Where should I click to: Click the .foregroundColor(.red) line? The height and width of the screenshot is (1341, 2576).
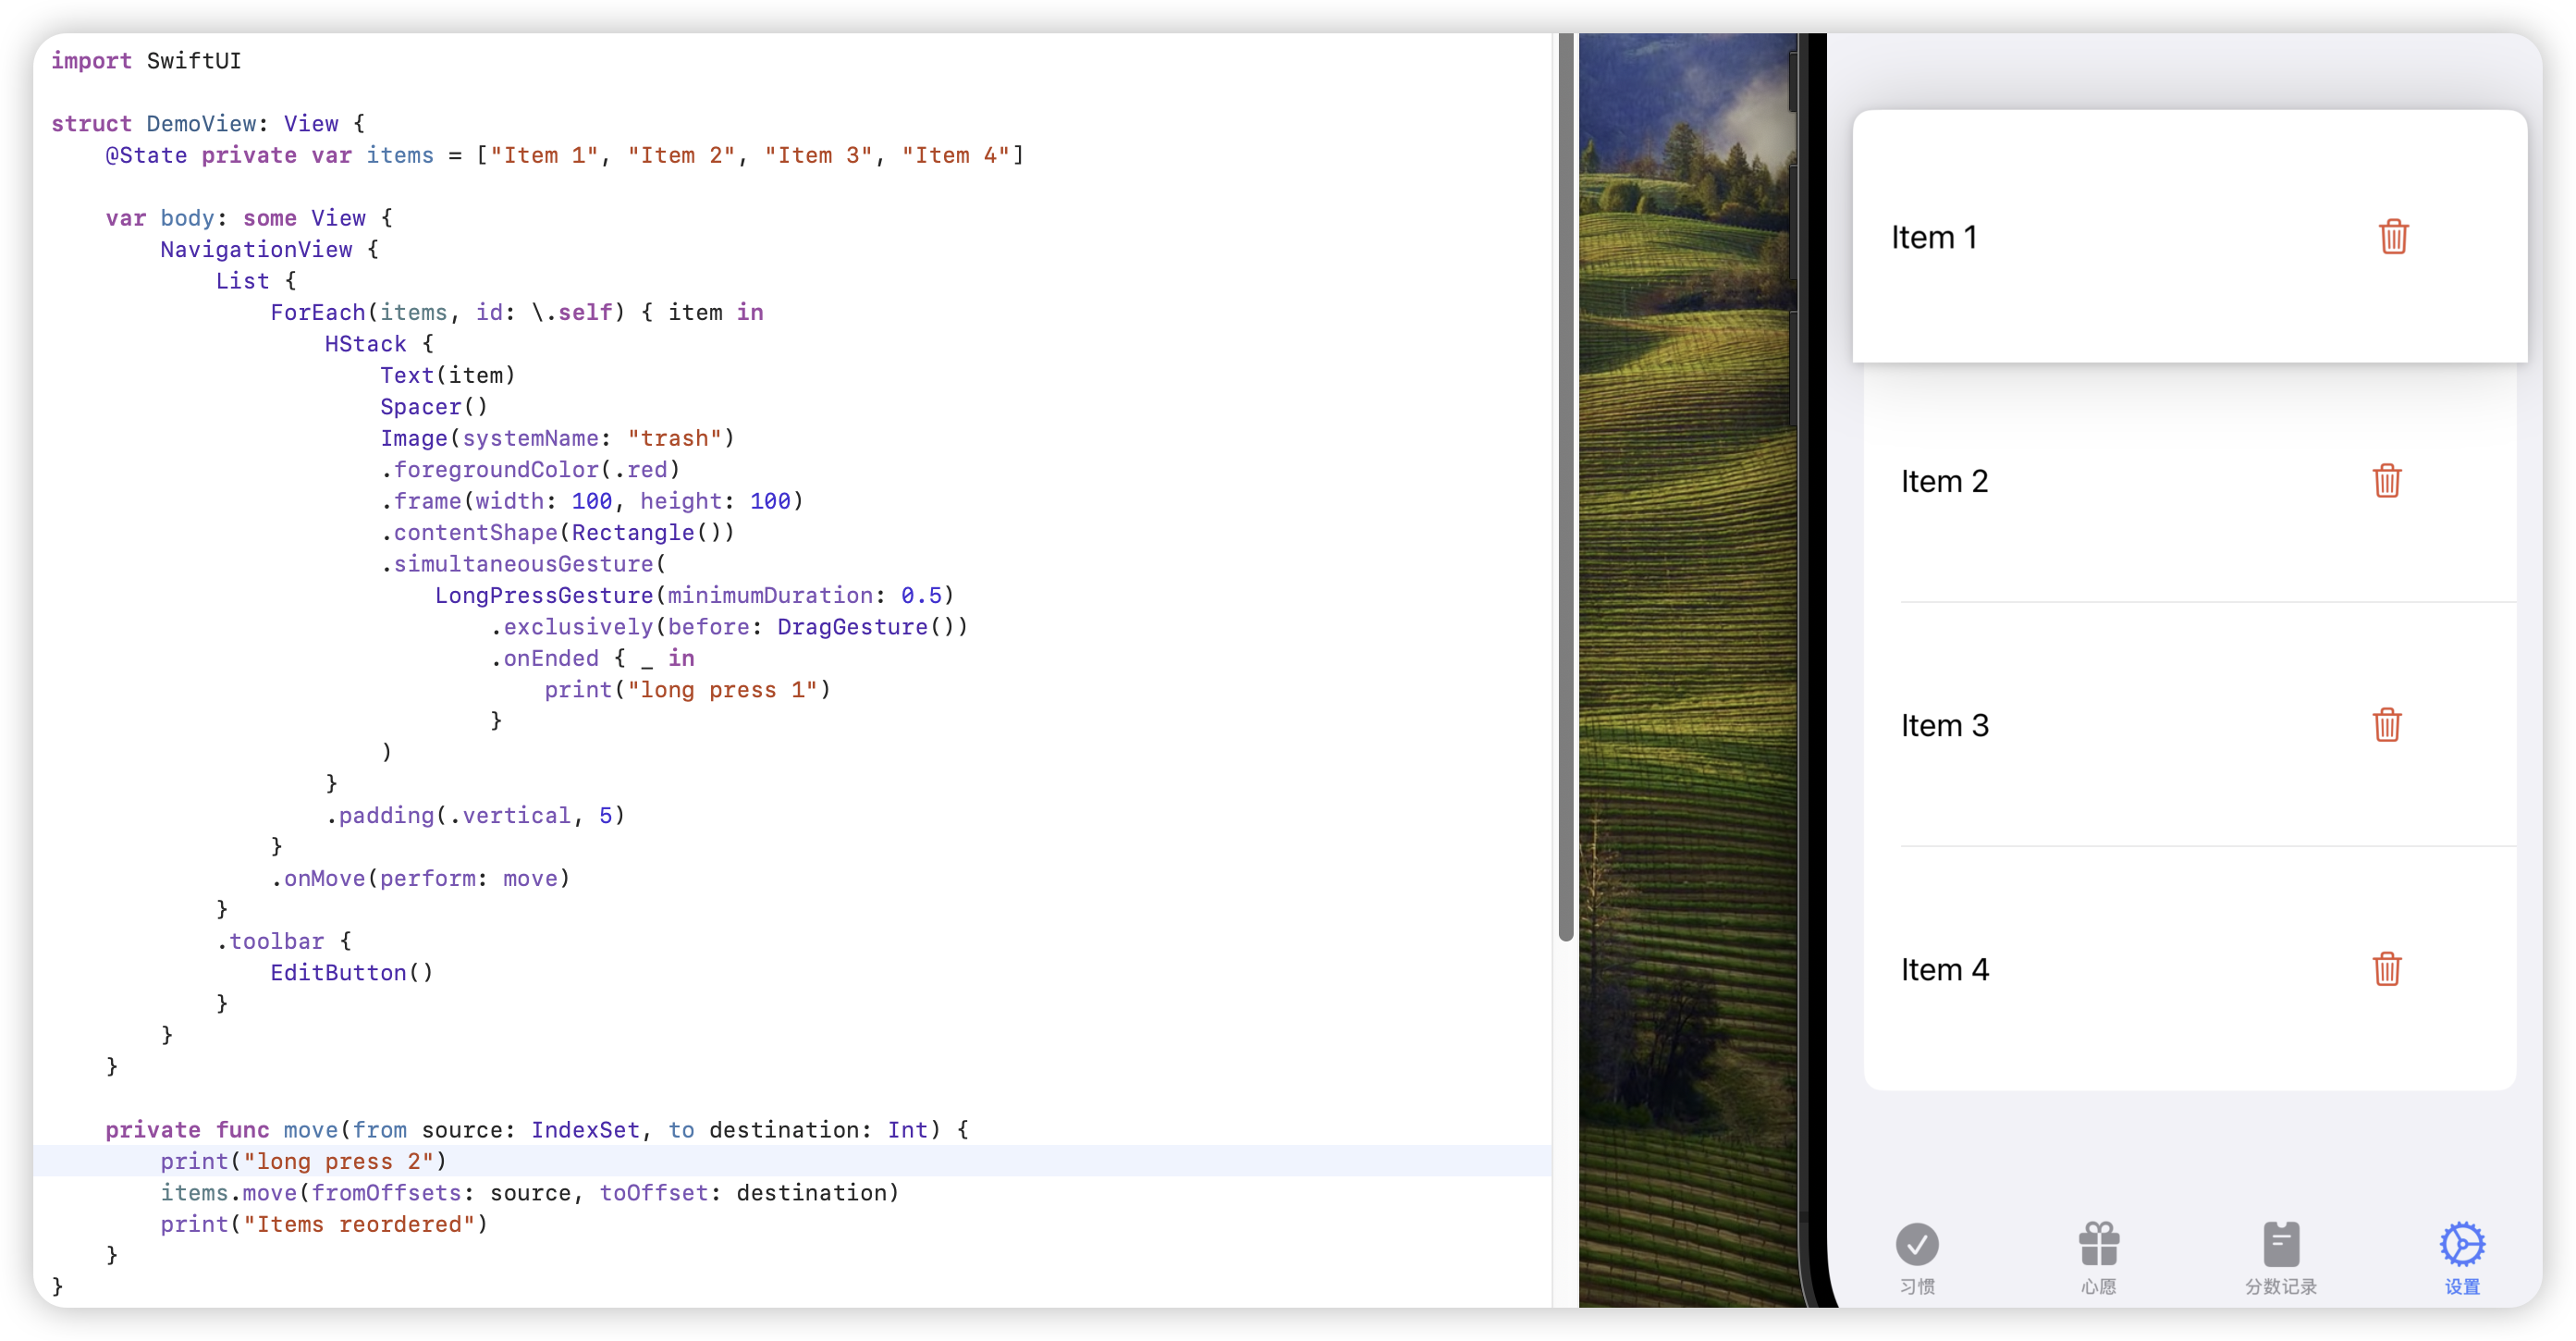[530, 470]
